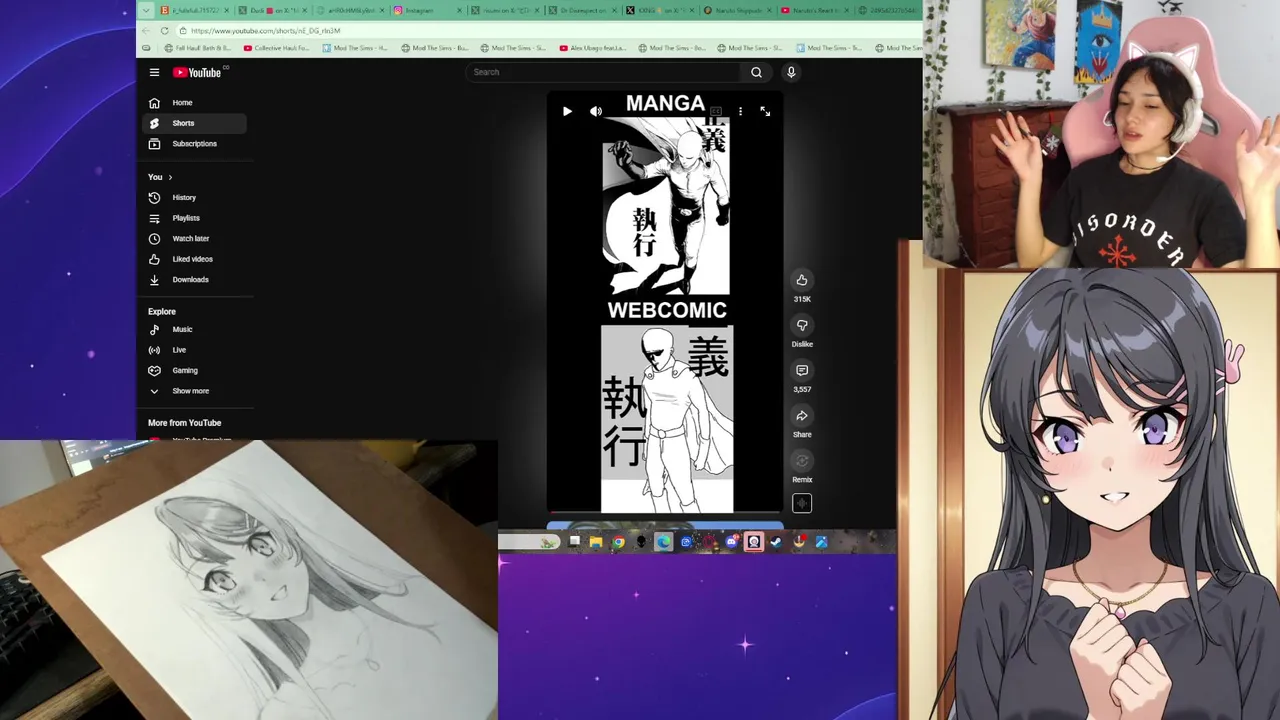1280x720 pixels.
Task: Click the YouTube search field
Action: (605, 72)
